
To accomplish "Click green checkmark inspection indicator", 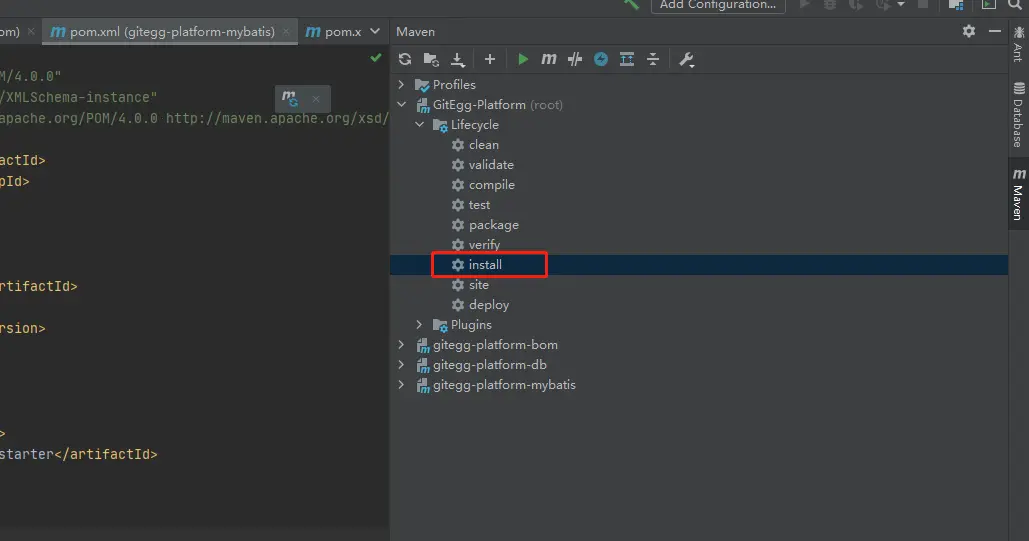I will (375, 58).
